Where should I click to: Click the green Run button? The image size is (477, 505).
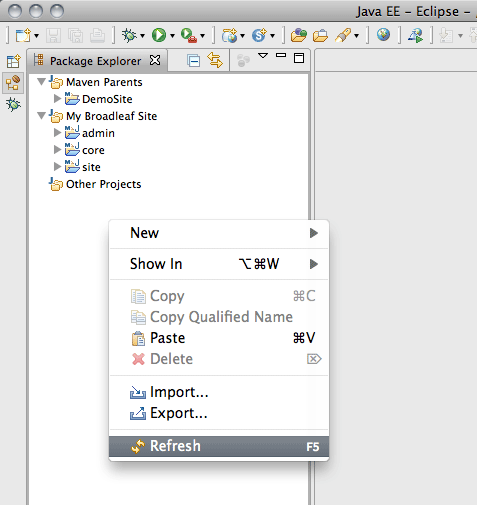pyautogui.click(x=159, y=35)
